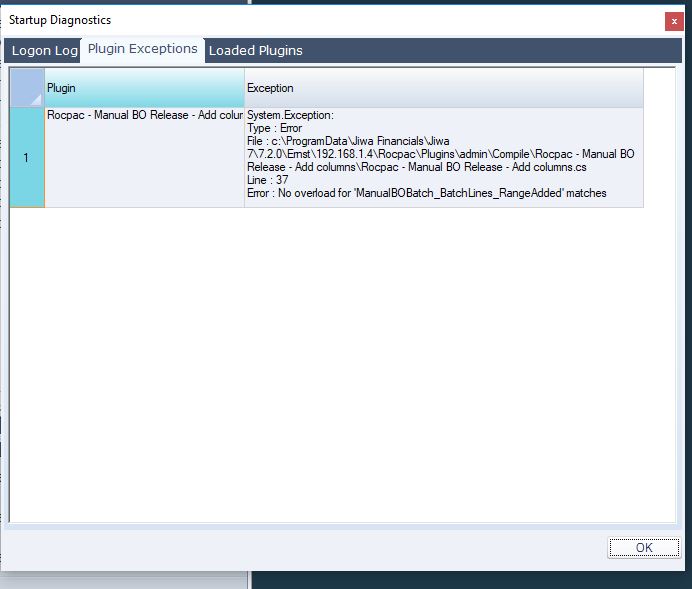The height and width of the screenshot is (589, 692).
Task: Click the Startup Diagnostics title bar
Action: (x=300, y=20)
